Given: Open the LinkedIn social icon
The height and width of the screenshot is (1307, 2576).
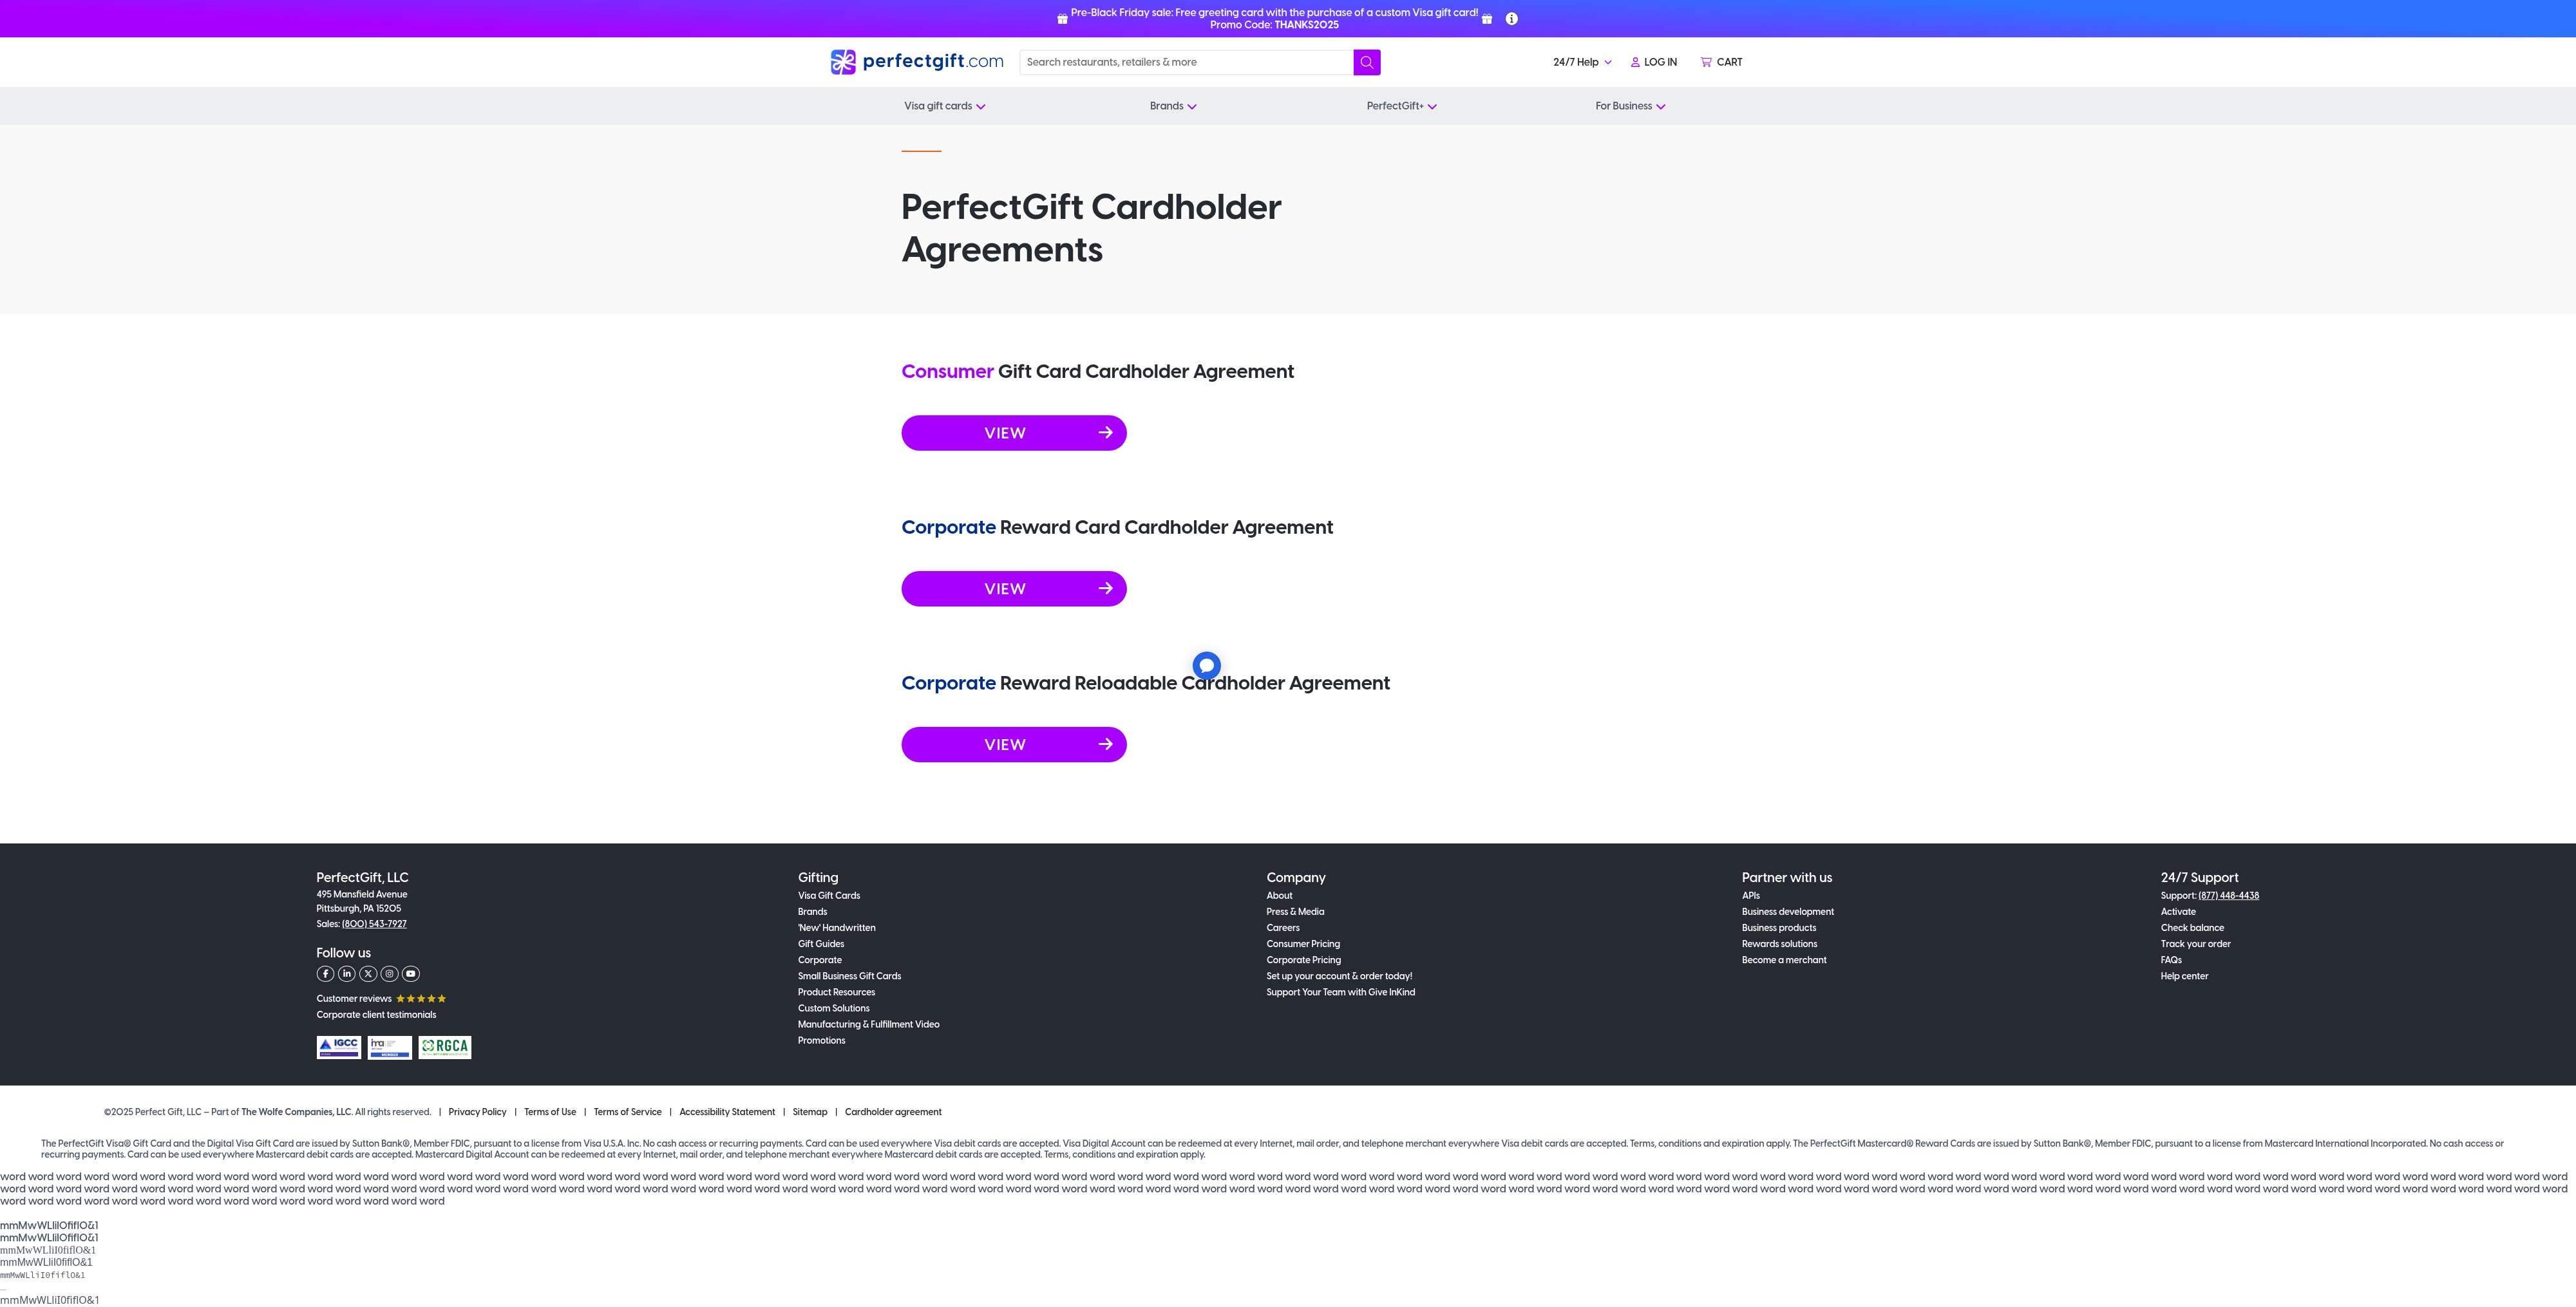Looking at the screenshot, I should point(347,974).
